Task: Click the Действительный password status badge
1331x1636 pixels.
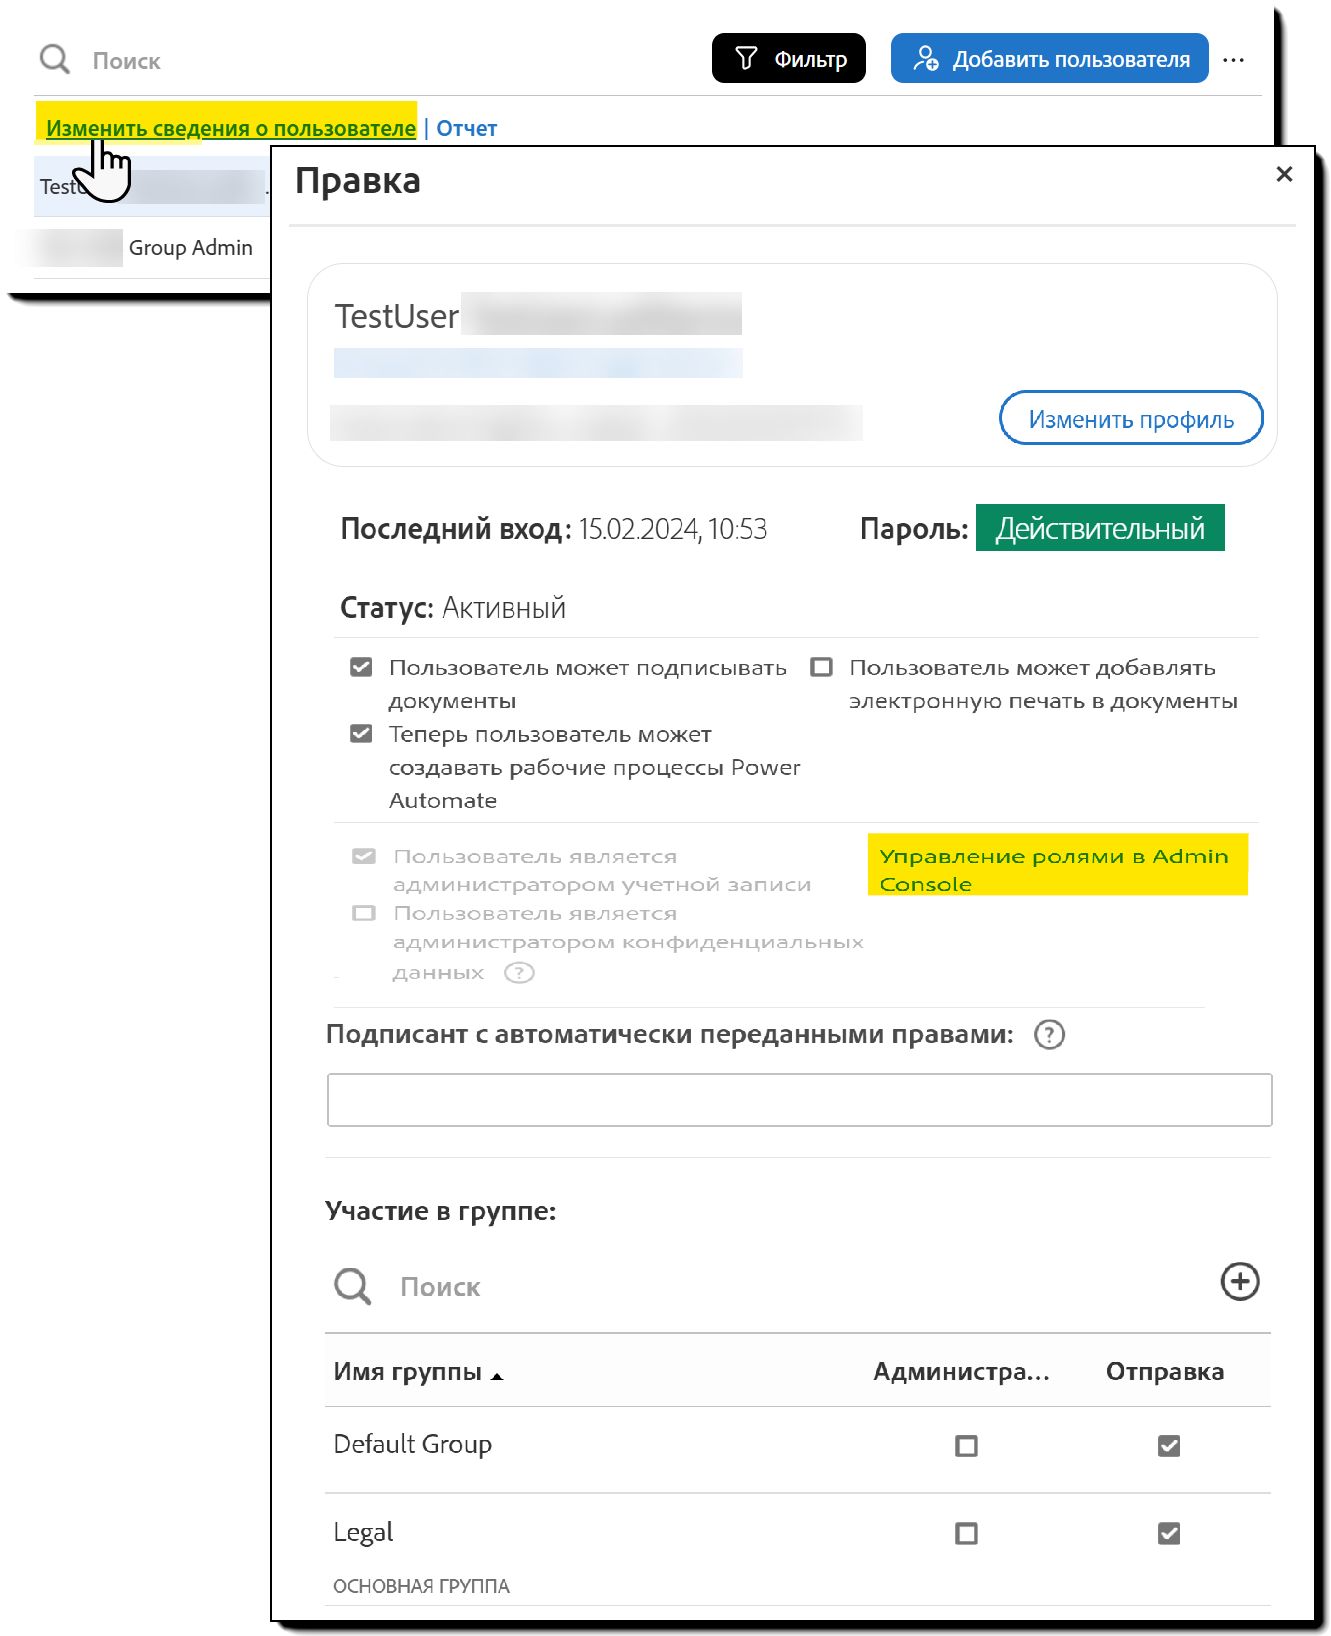Action: click(1100, 528)
